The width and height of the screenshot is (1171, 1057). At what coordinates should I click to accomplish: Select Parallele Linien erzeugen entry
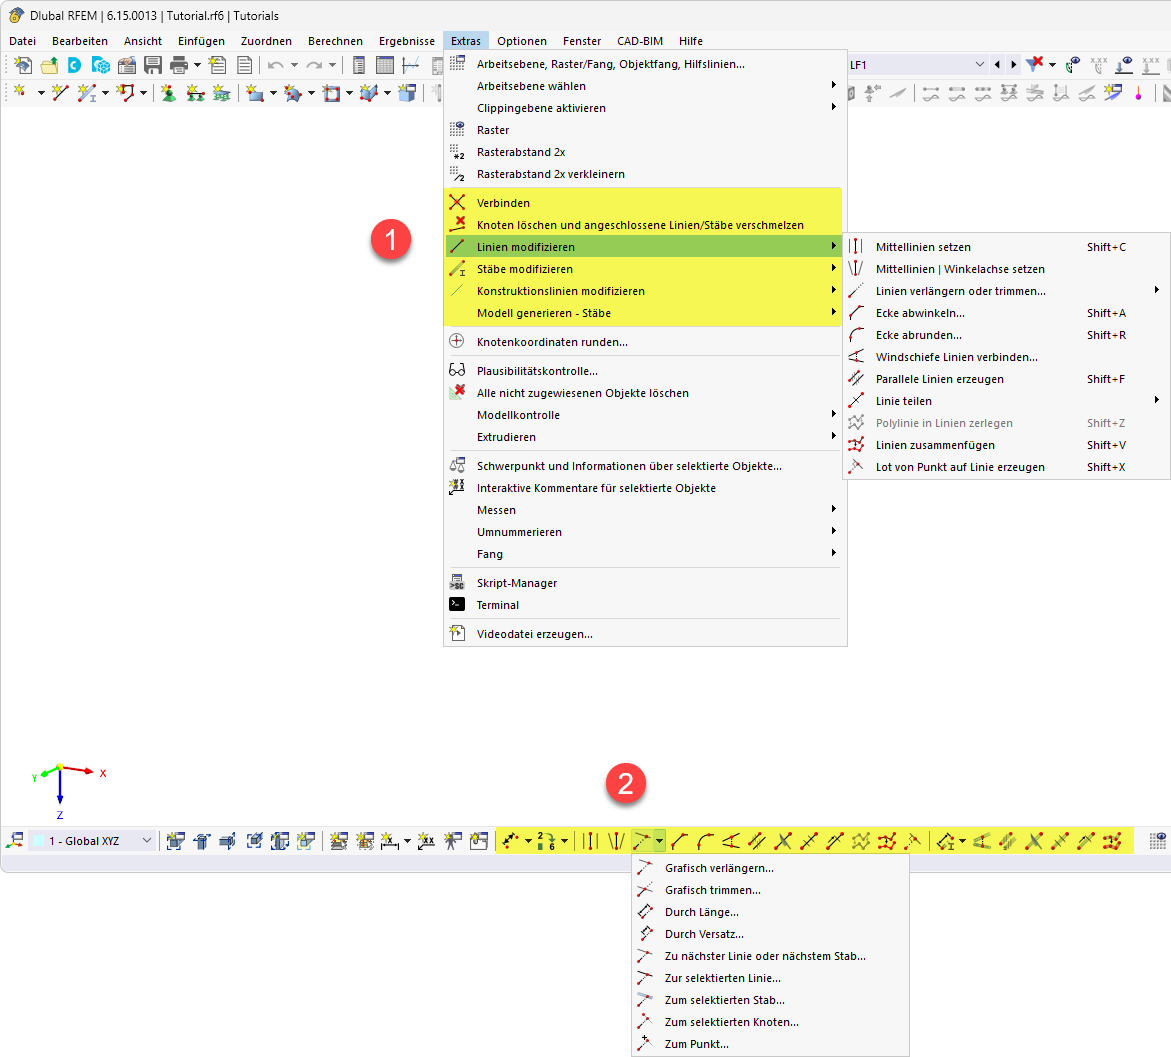(x=1007, y=379)
